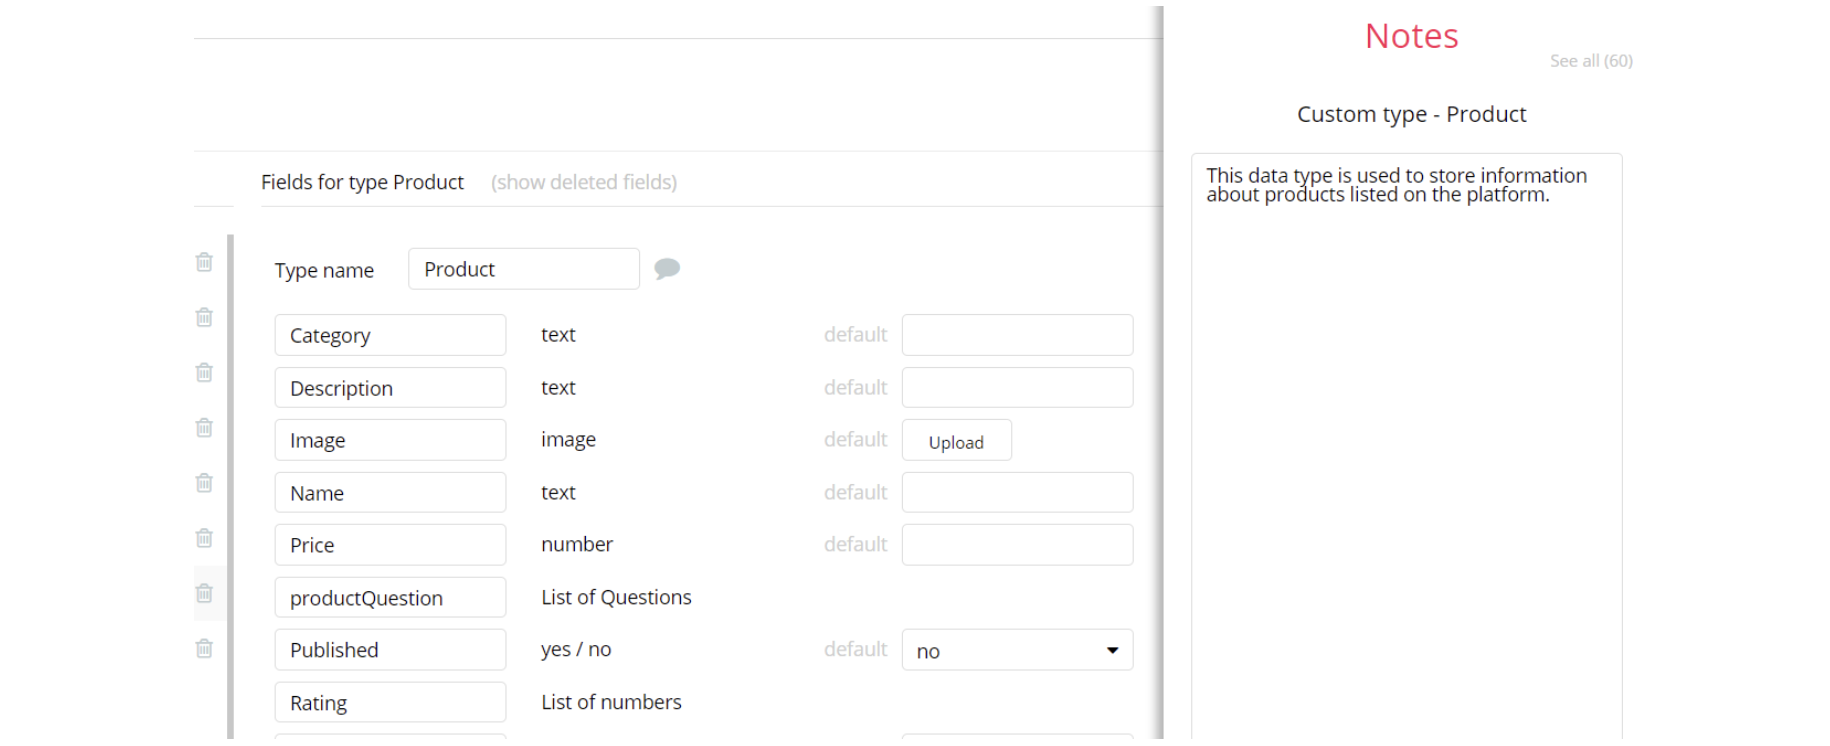The height and width of the screenshot is (746, 1830).
Task: Click the default value box for Price
Action: coord(1017,545)
